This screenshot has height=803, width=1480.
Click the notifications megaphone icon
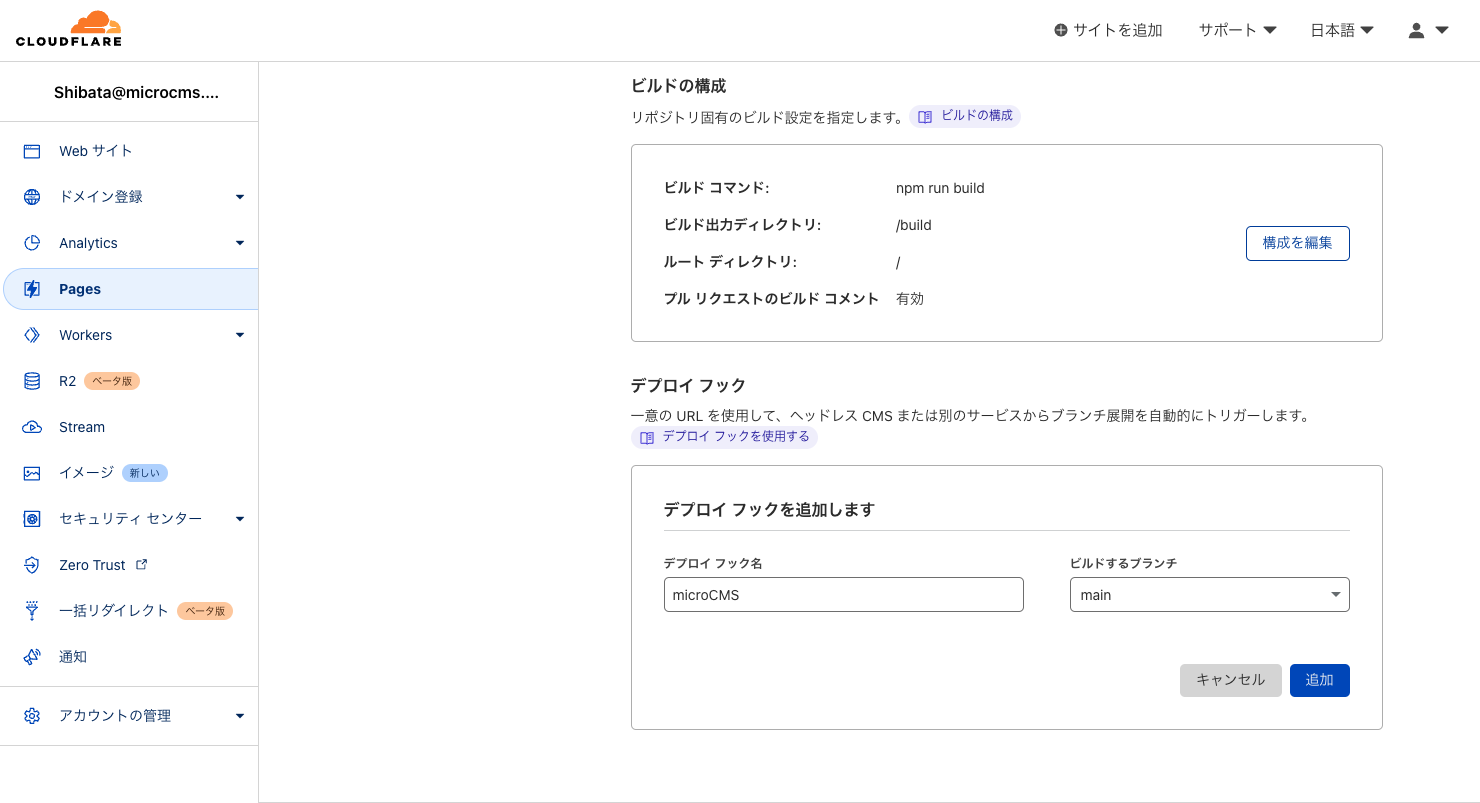coord(32,657)
